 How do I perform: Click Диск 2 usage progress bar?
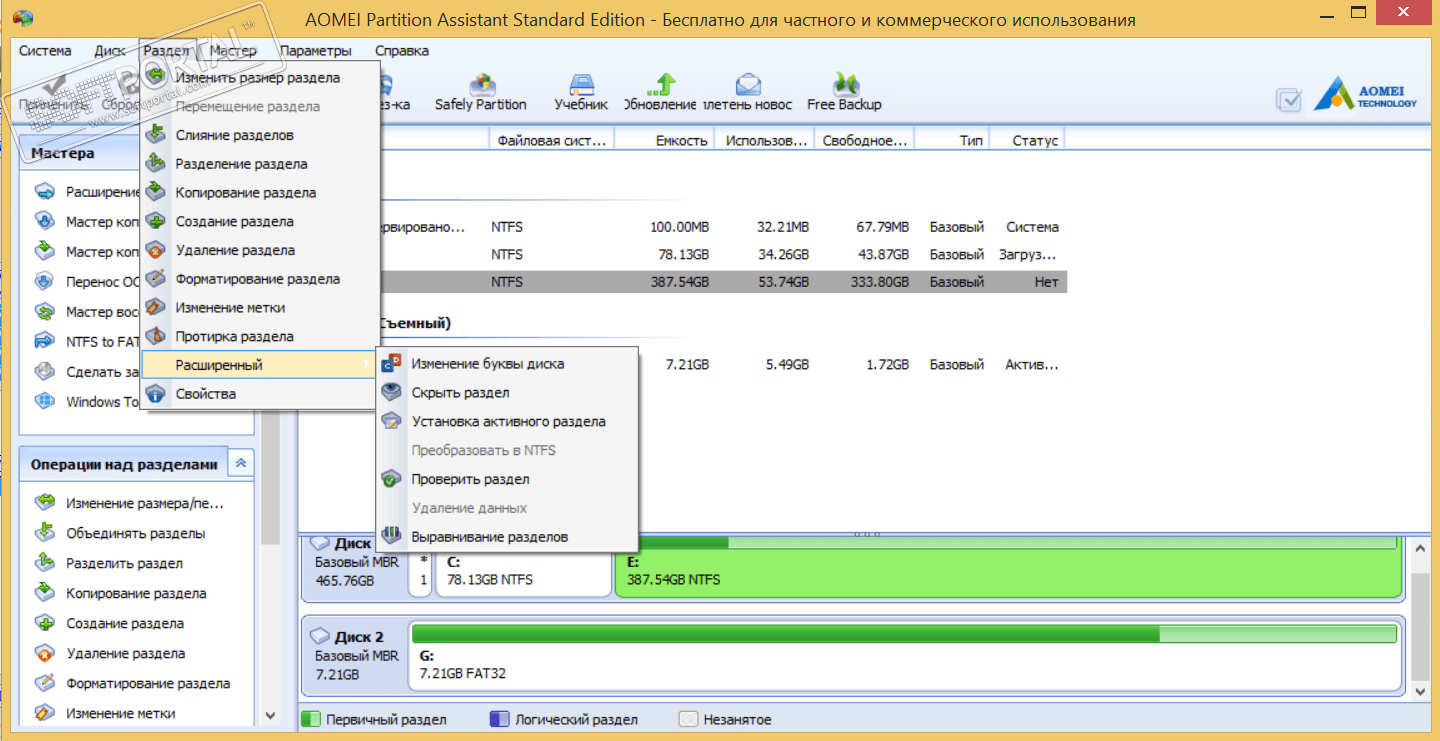904,634
